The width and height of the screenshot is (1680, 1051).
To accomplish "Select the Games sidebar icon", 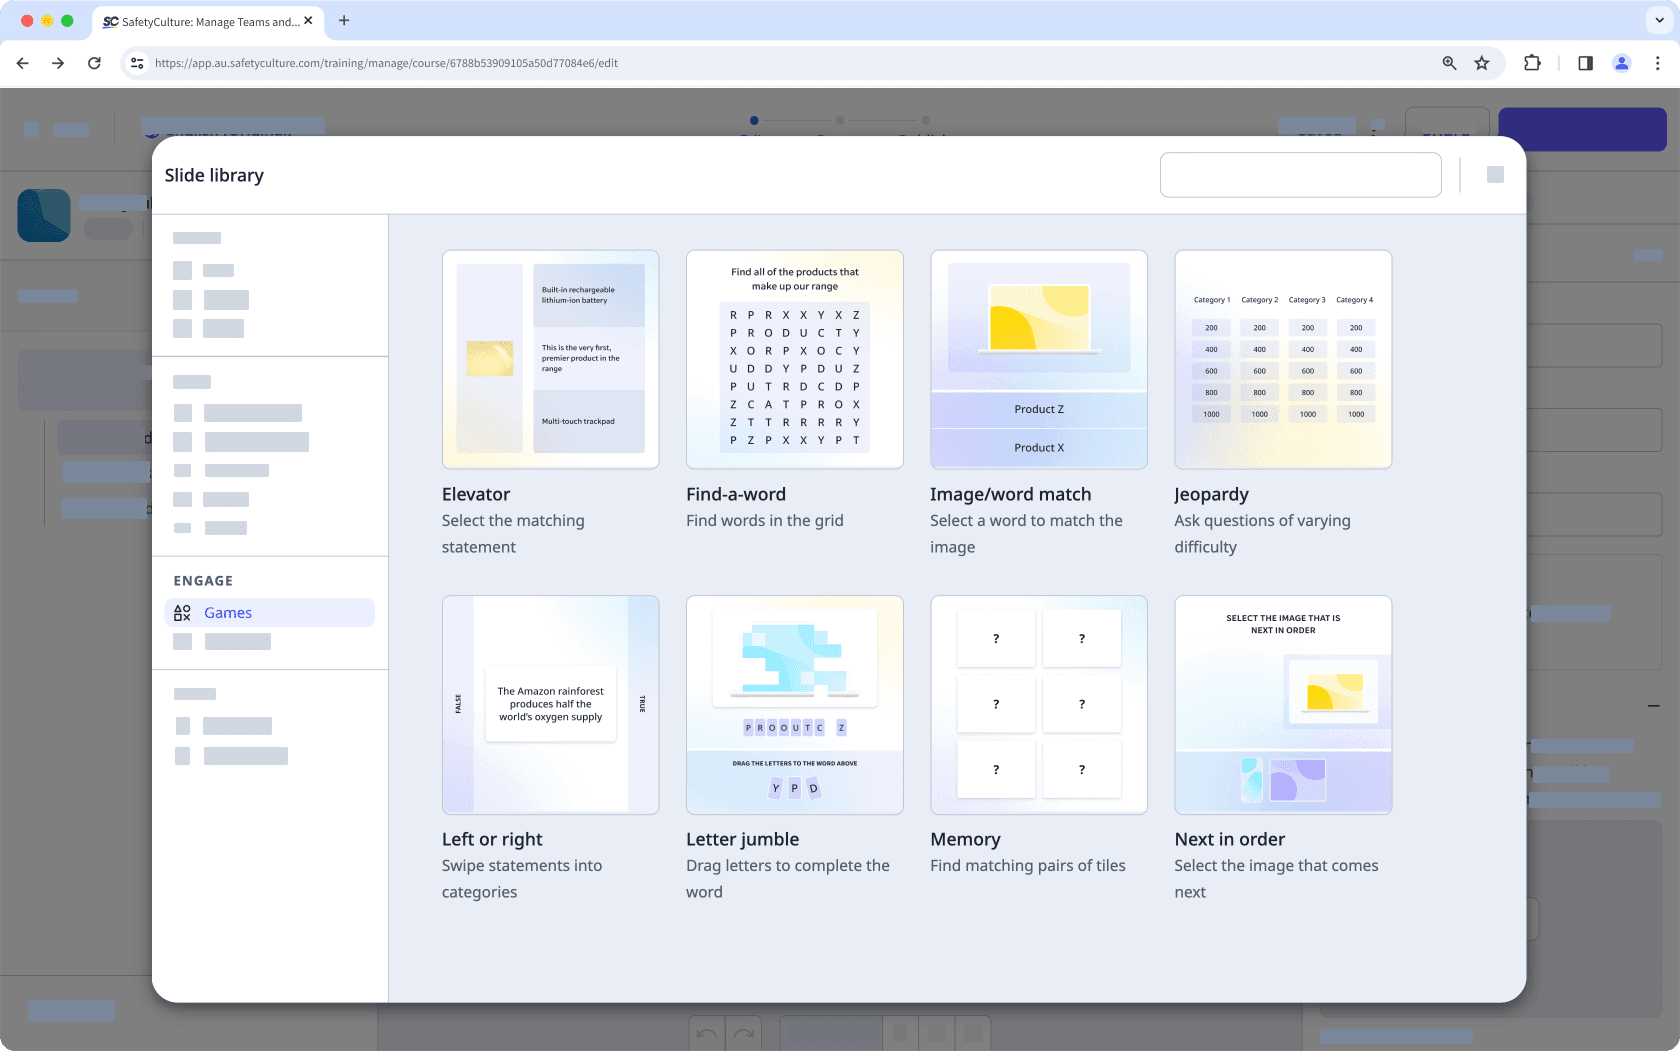I will pos(182,612).
